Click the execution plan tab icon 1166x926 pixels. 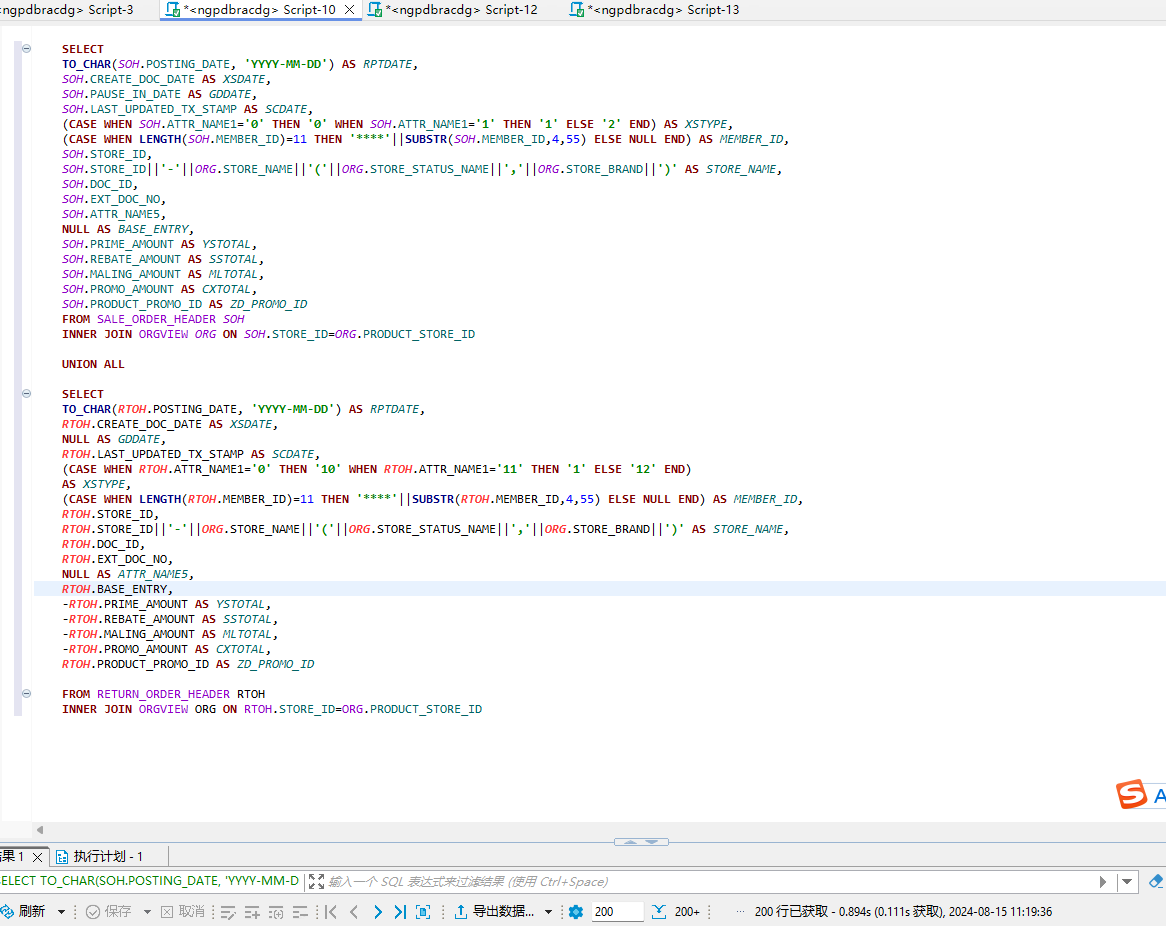pos(62,857)
